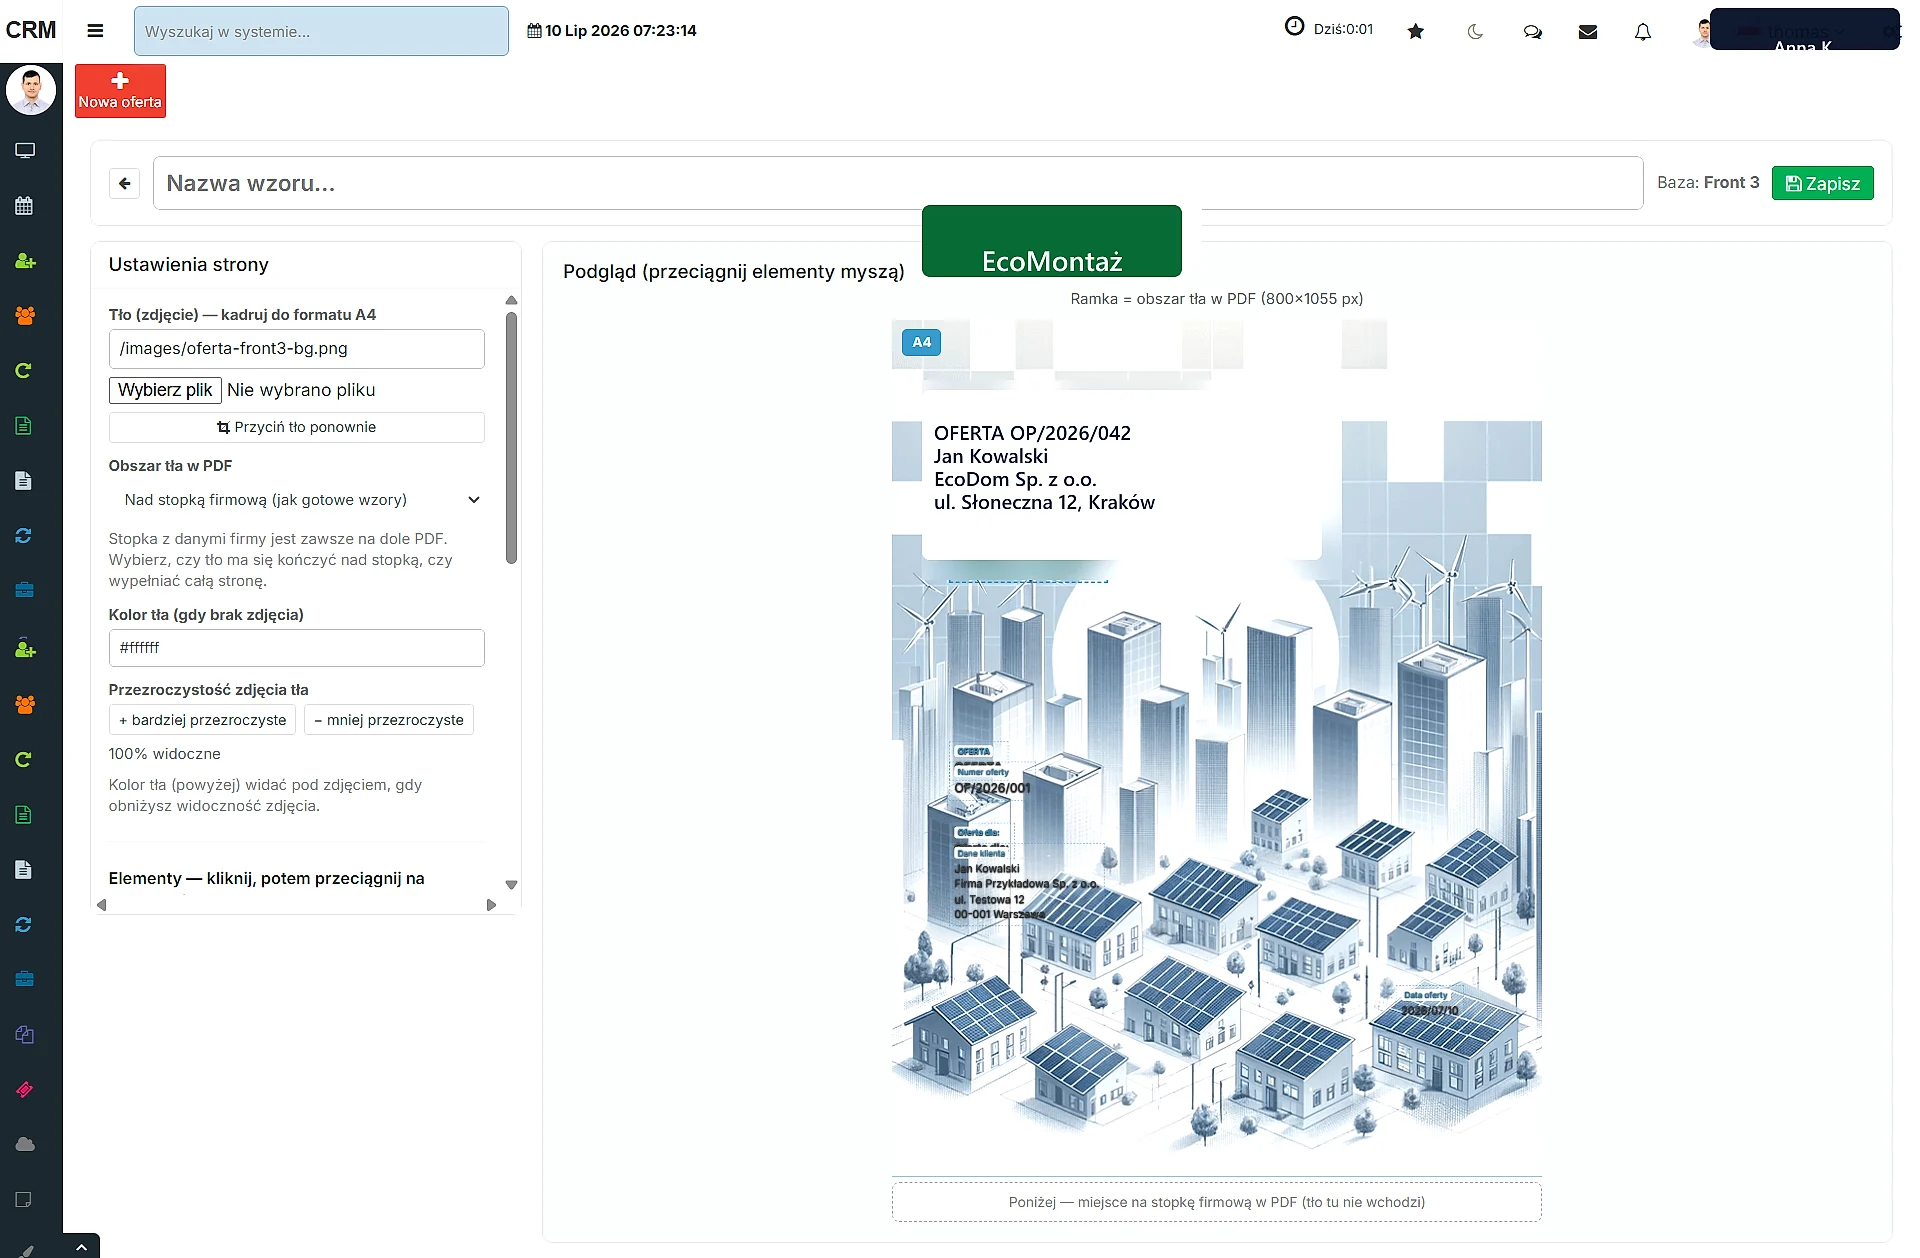This screenshot has height=1258, width=1920.
Task: Click the 100% widoczne value
Action: click(x=165, y=754)
